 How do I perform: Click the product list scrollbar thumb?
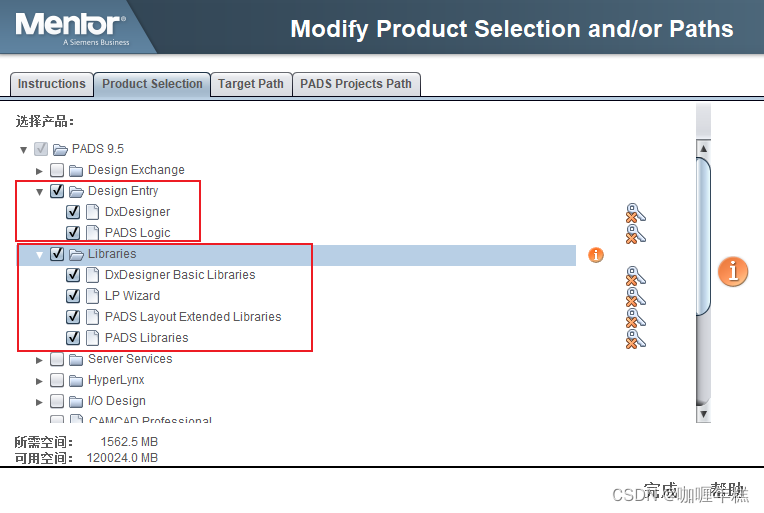[x=703, y=236]
